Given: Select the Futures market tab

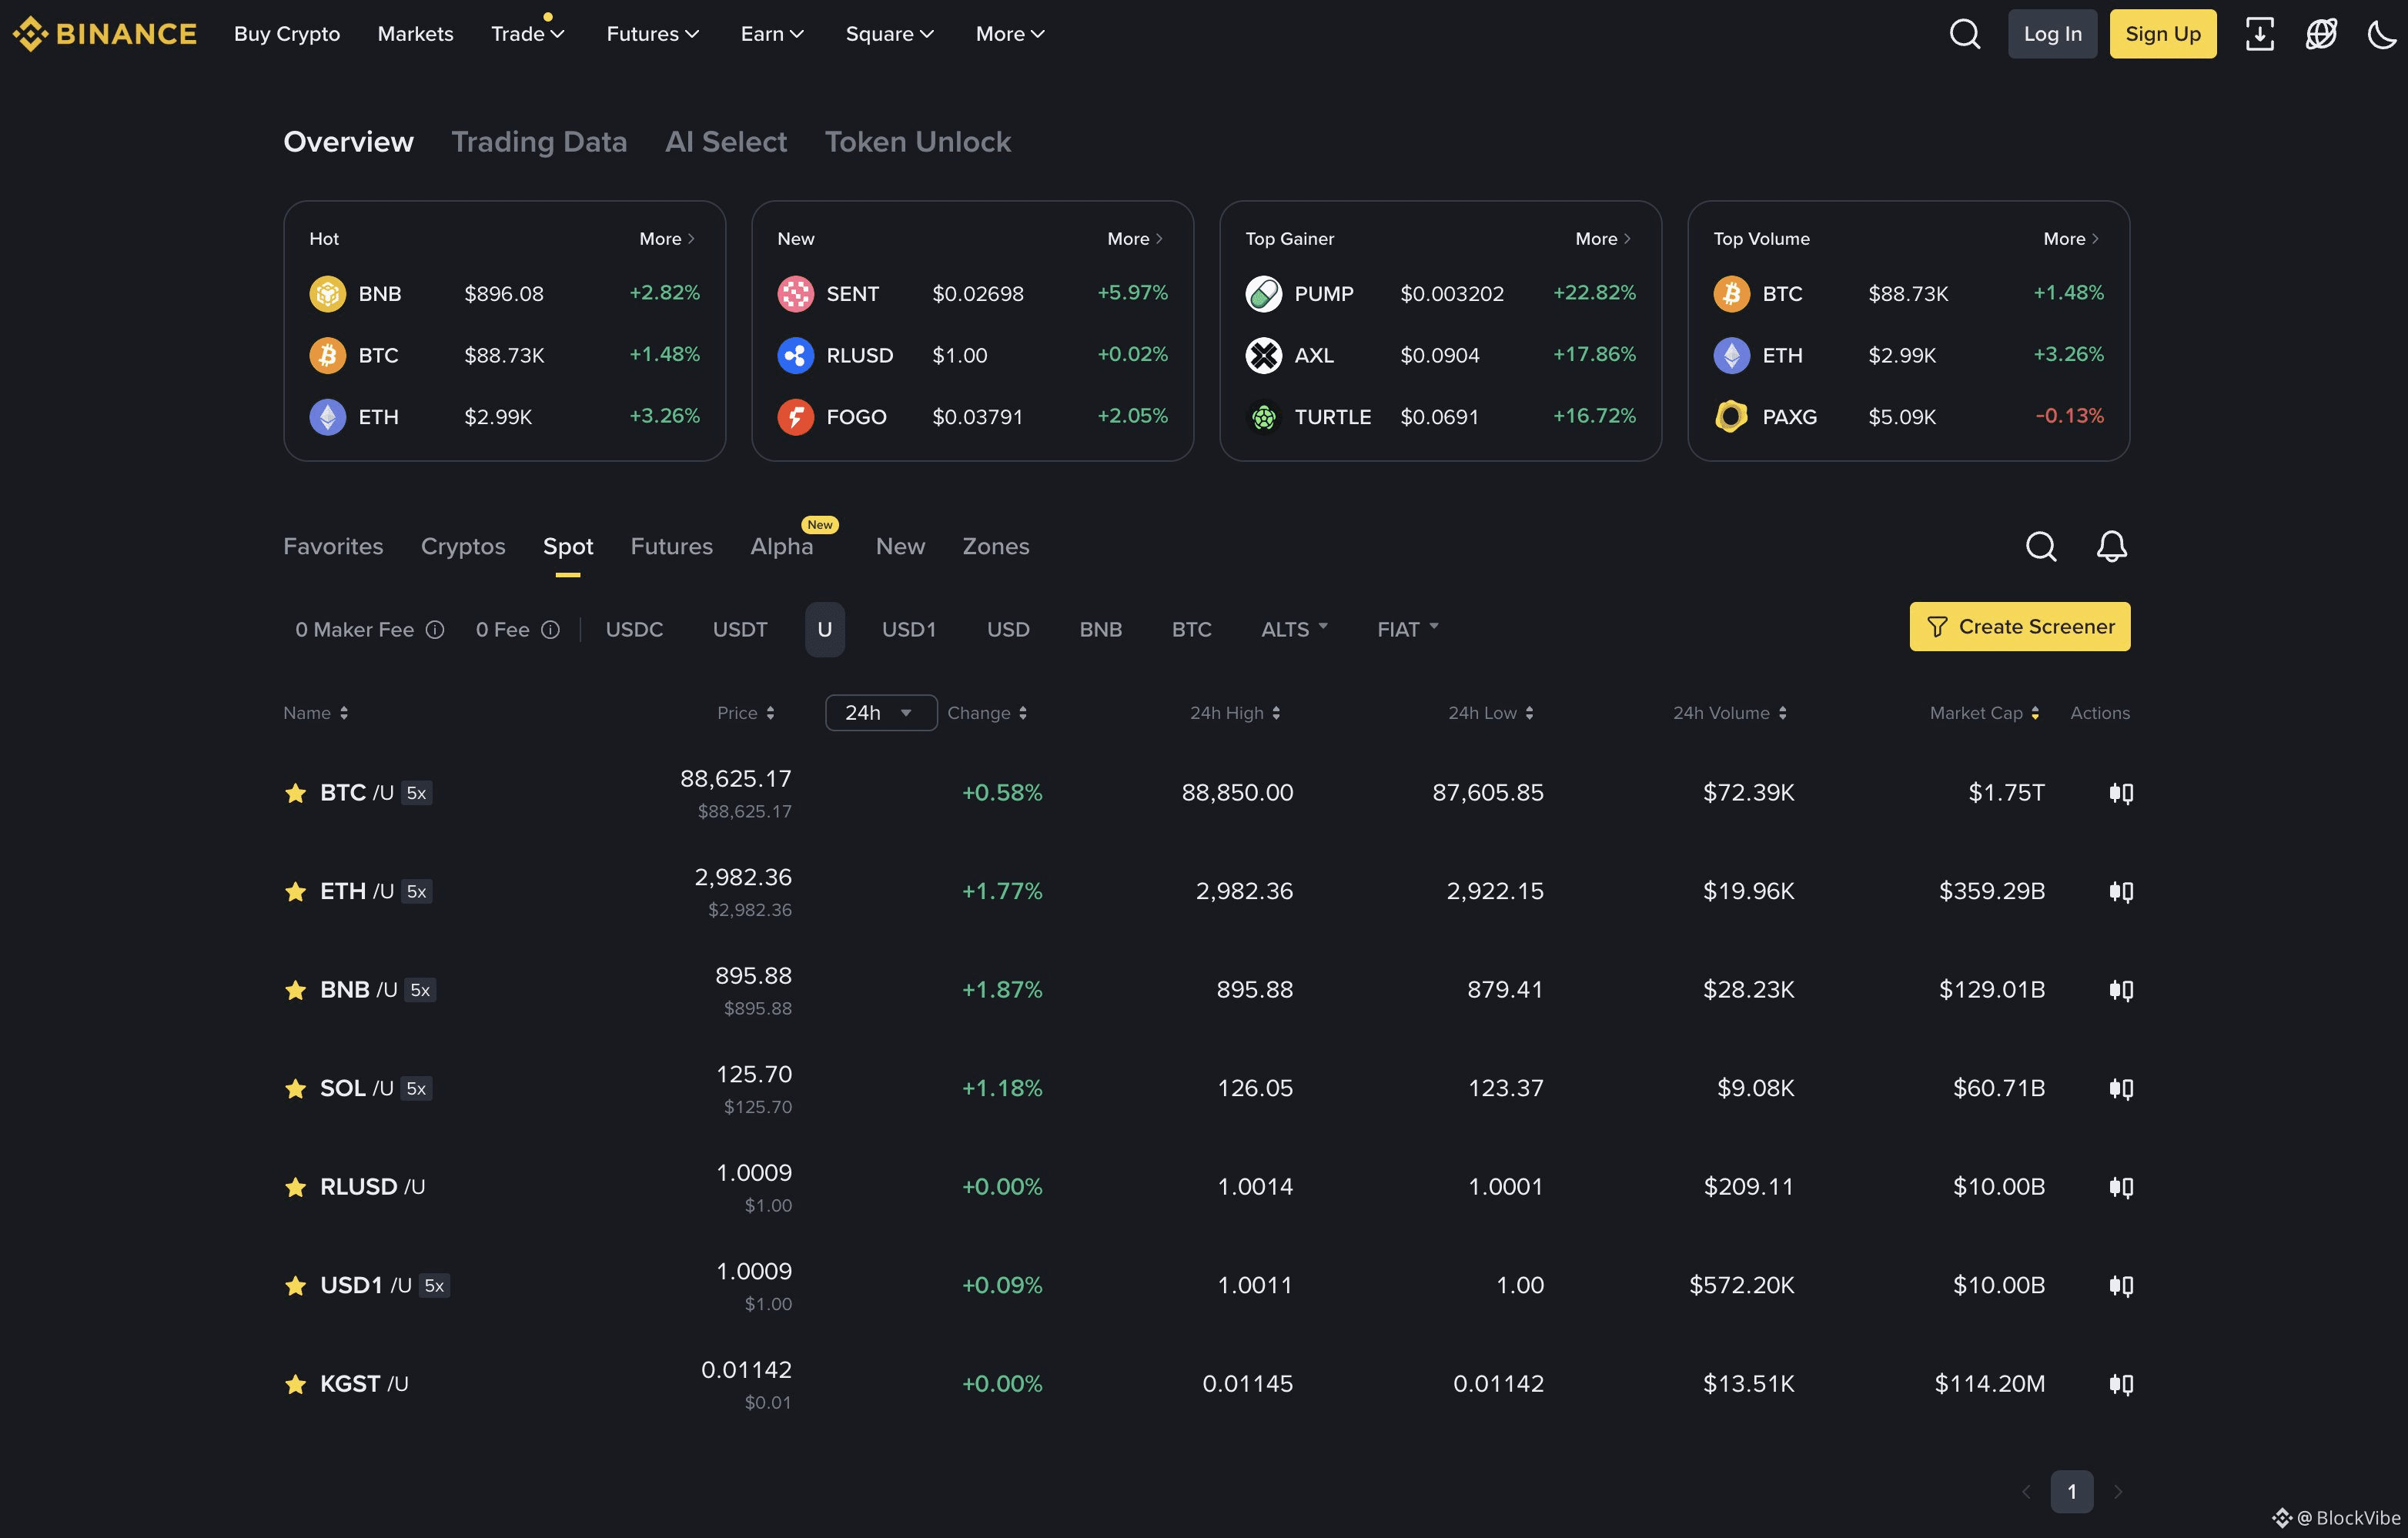Looking at the screenshot, I should 671,546.
